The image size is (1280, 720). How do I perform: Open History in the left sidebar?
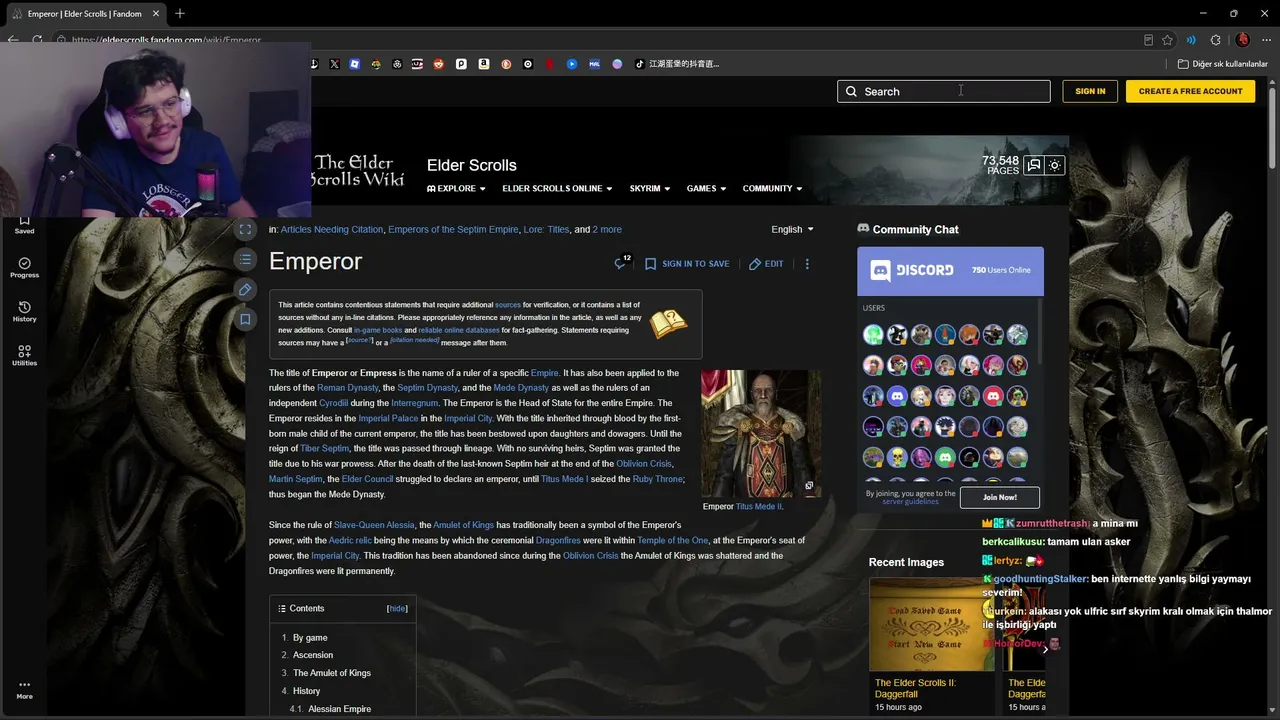24,312
